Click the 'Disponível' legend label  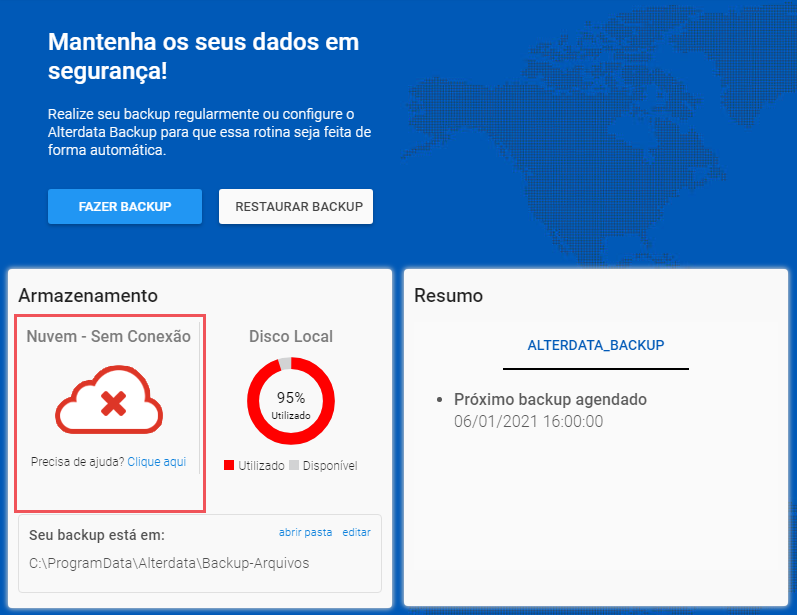(330, 466)
